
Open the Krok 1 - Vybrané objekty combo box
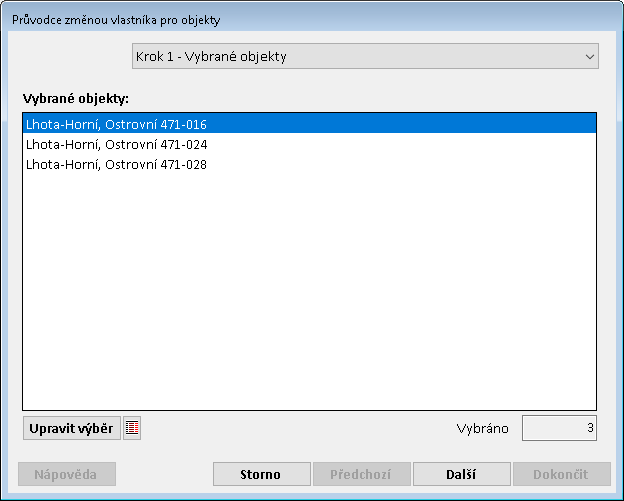point(365,57)
